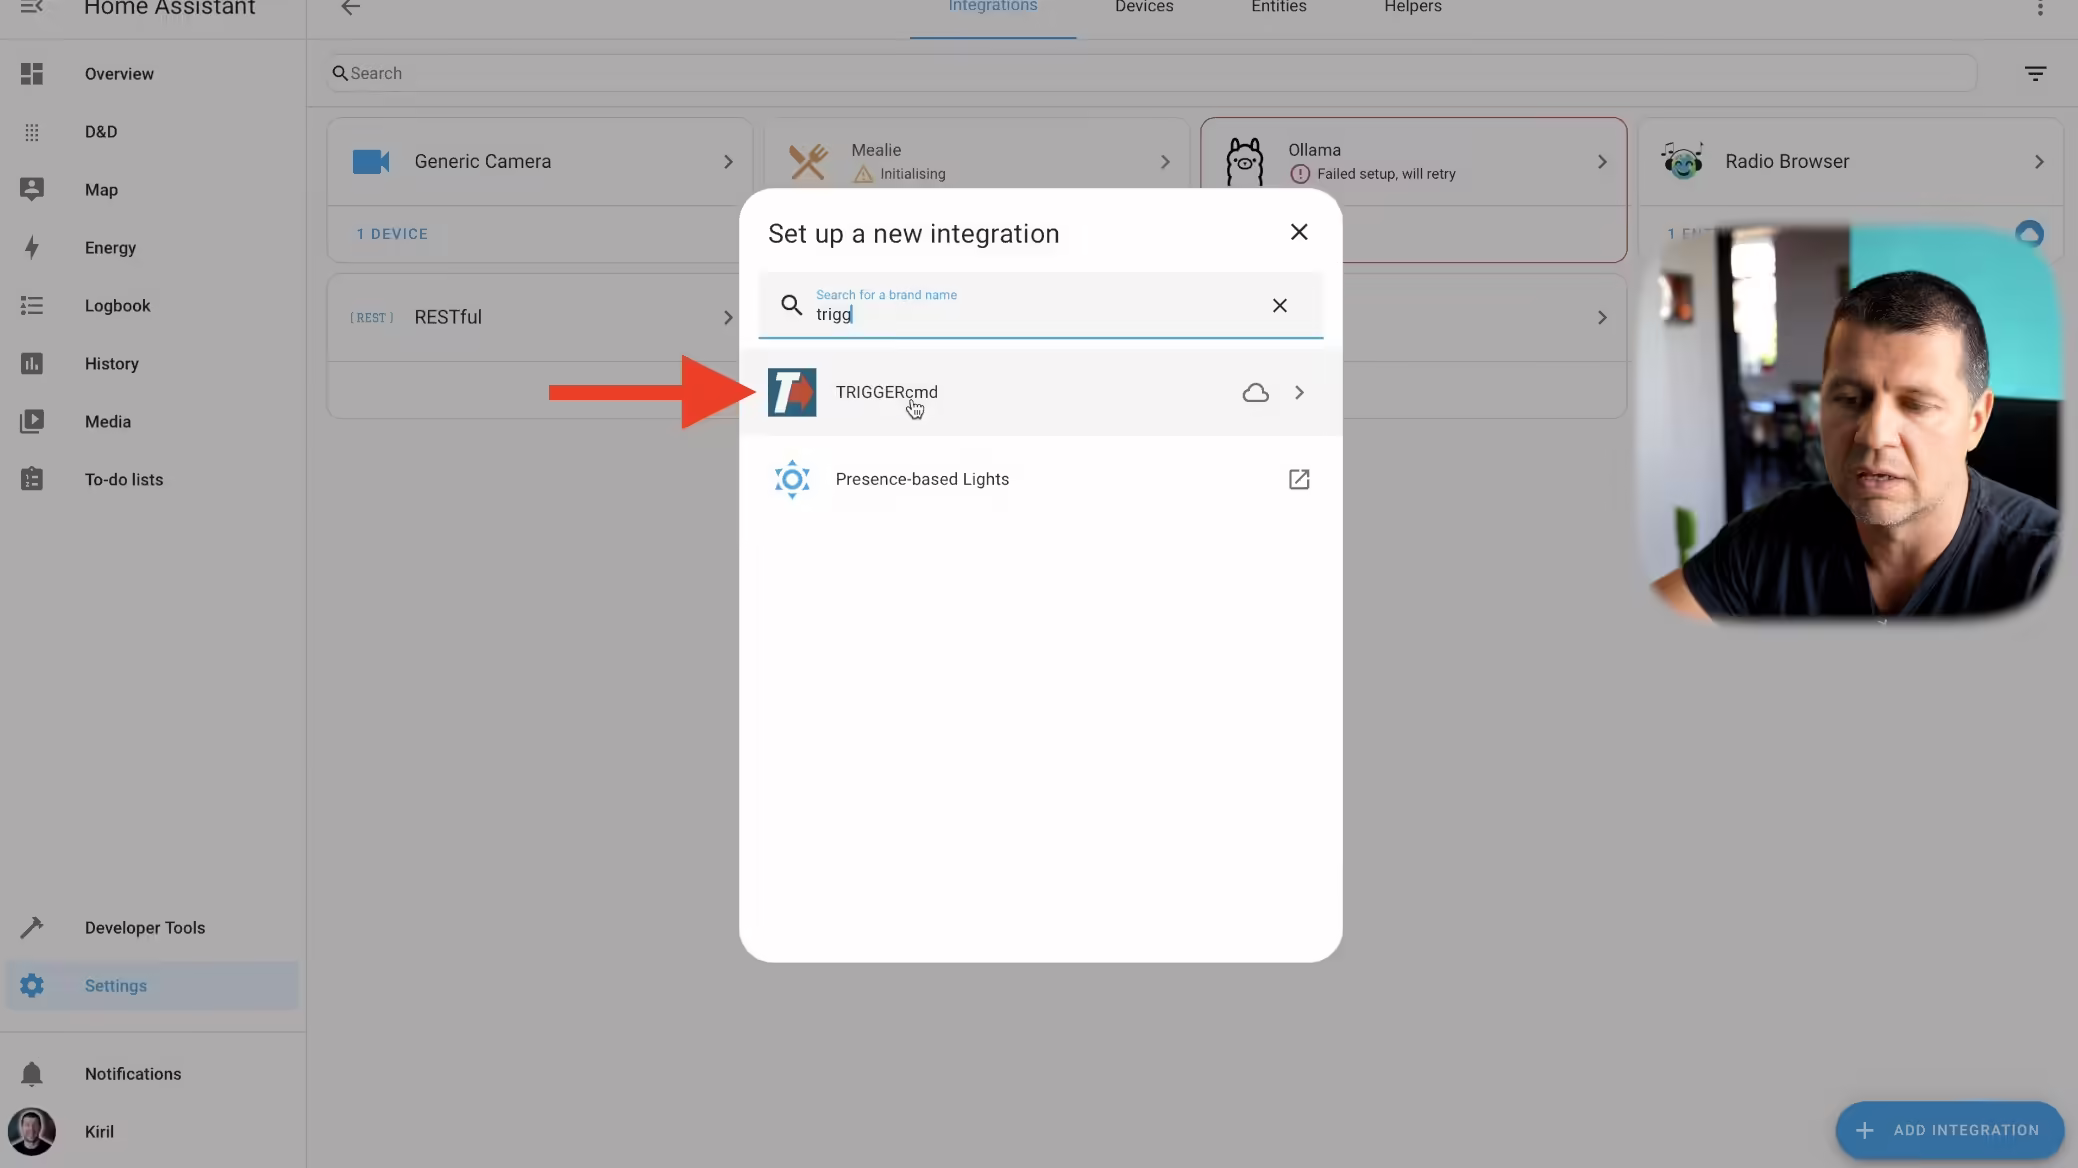Click the Ollama llama icon
Image resolution: width=2078 pixels, height=1168 pixels.
(1245, 162)
